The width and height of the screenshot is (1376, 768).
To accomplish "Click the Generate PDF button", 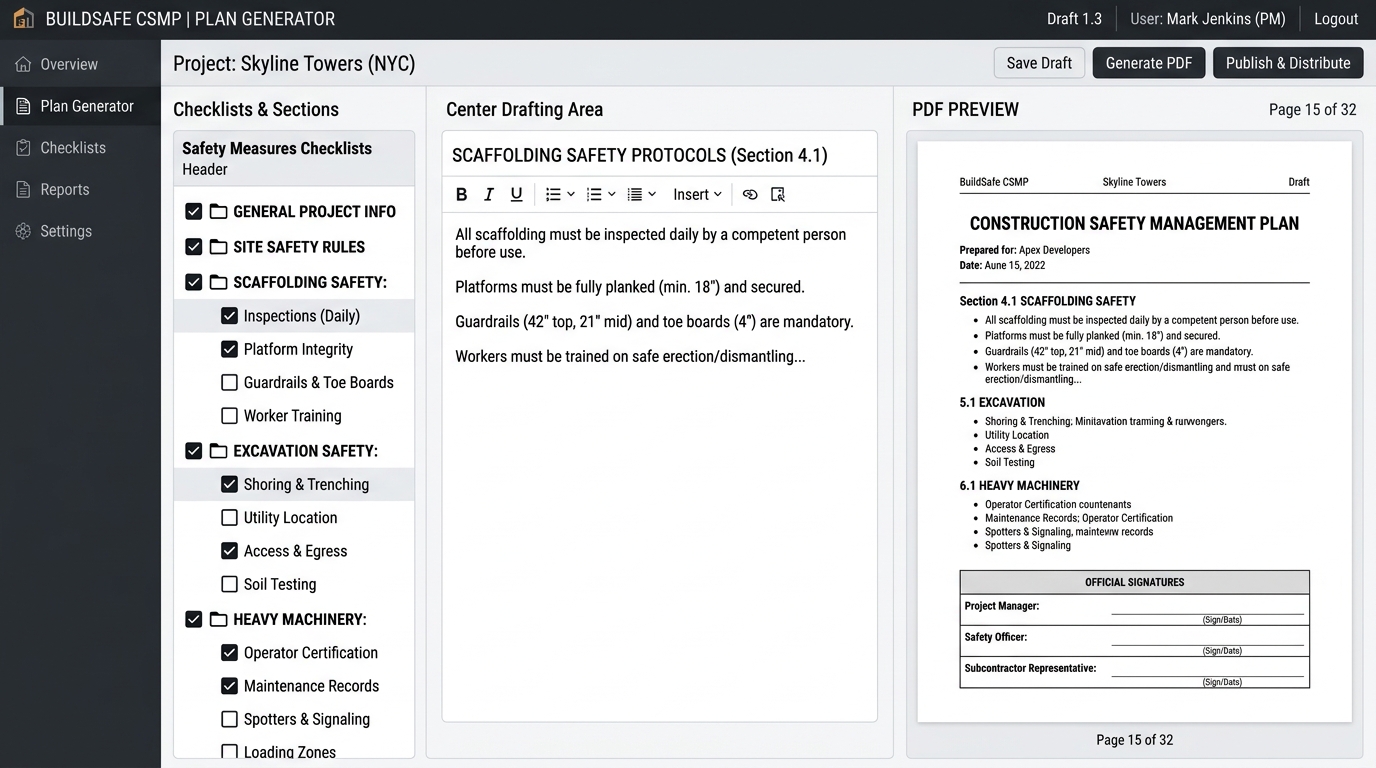I will [1149, 63].
